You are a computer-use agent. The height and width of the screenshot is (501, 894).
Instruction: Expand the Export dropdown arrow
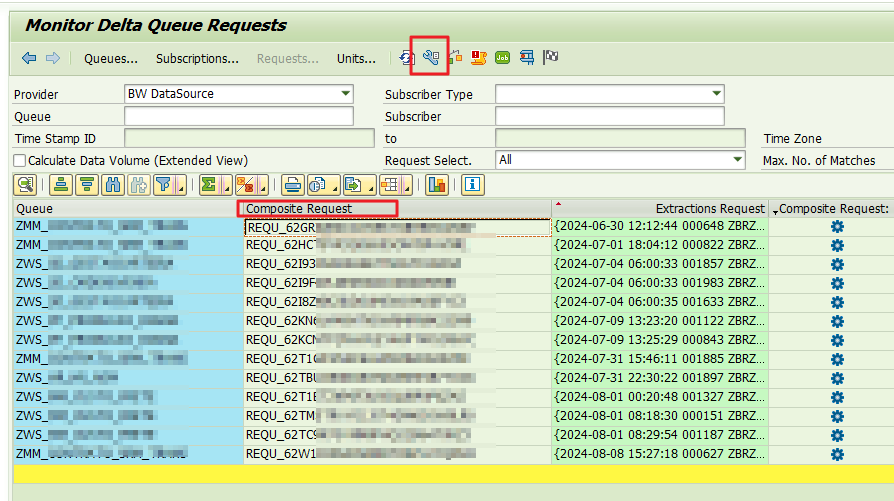click(371, 186)
